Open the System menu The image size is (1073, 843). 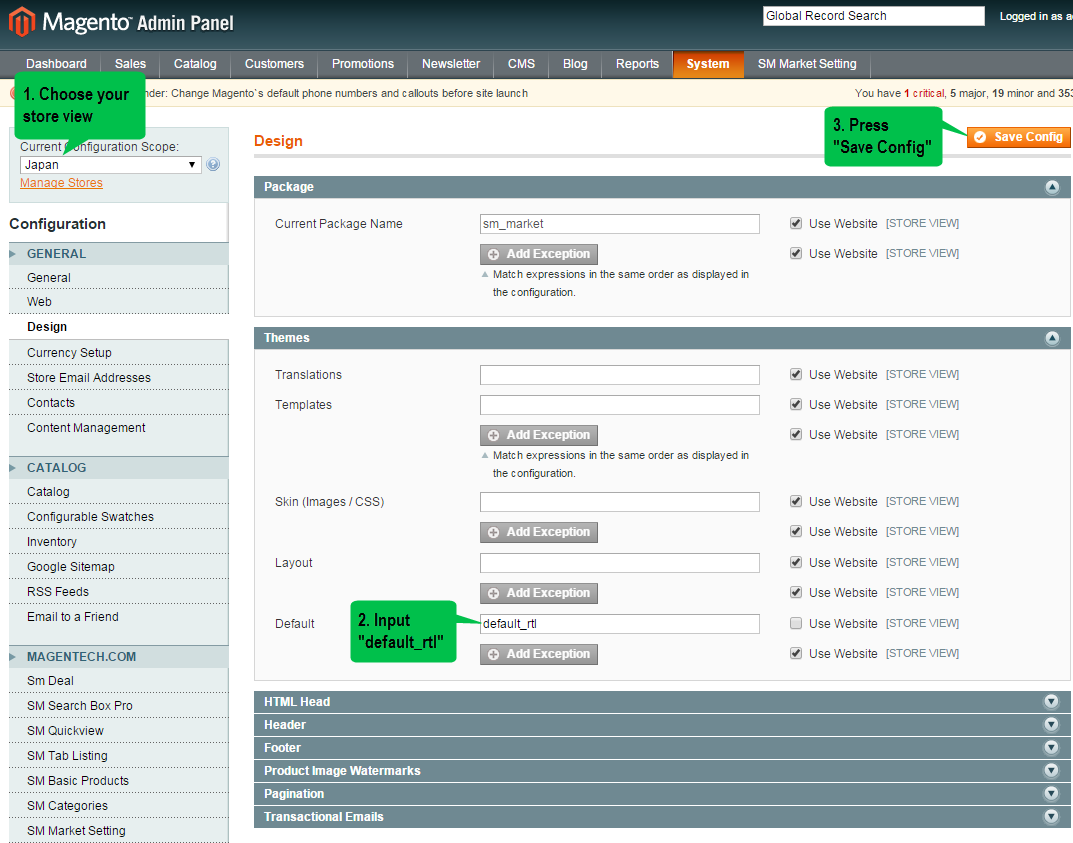[708, 64]
